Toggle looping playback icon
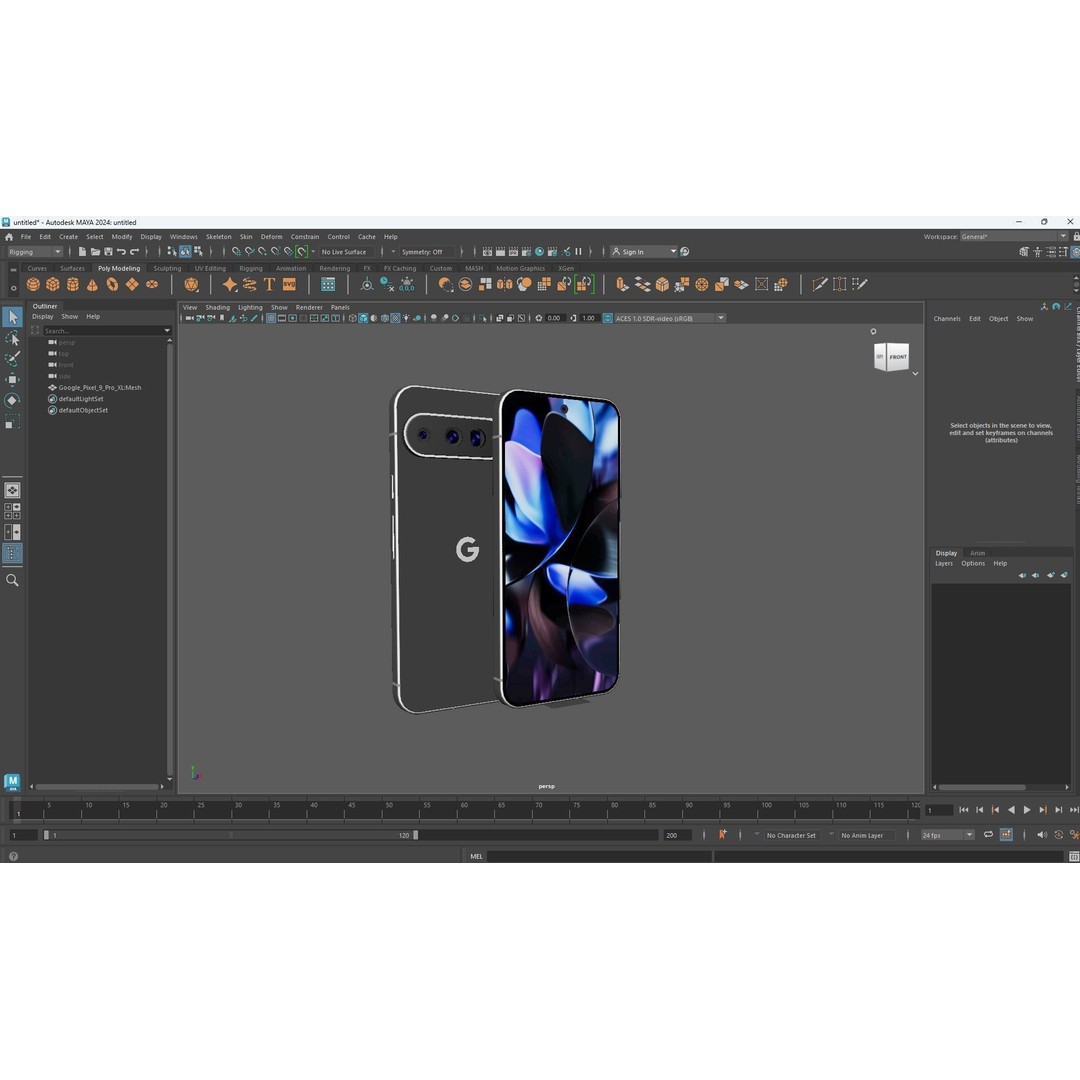The width and height of the screenshot is (1080, 1080). point(988,835)
